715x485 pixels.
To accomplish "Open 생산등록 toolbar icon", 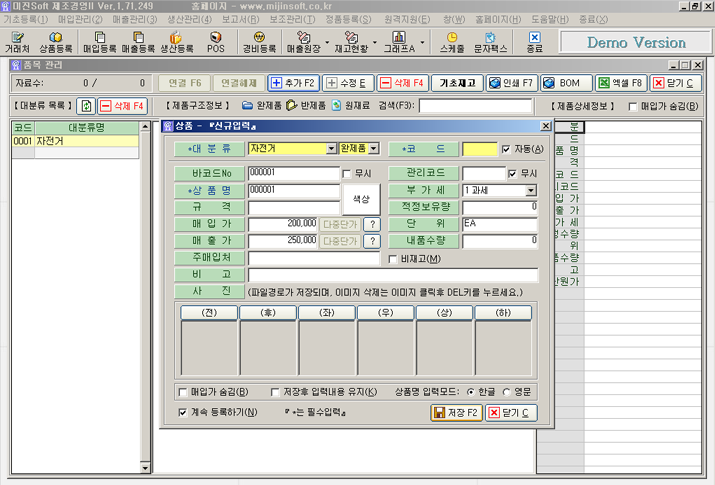I will [x=176, y=42].
